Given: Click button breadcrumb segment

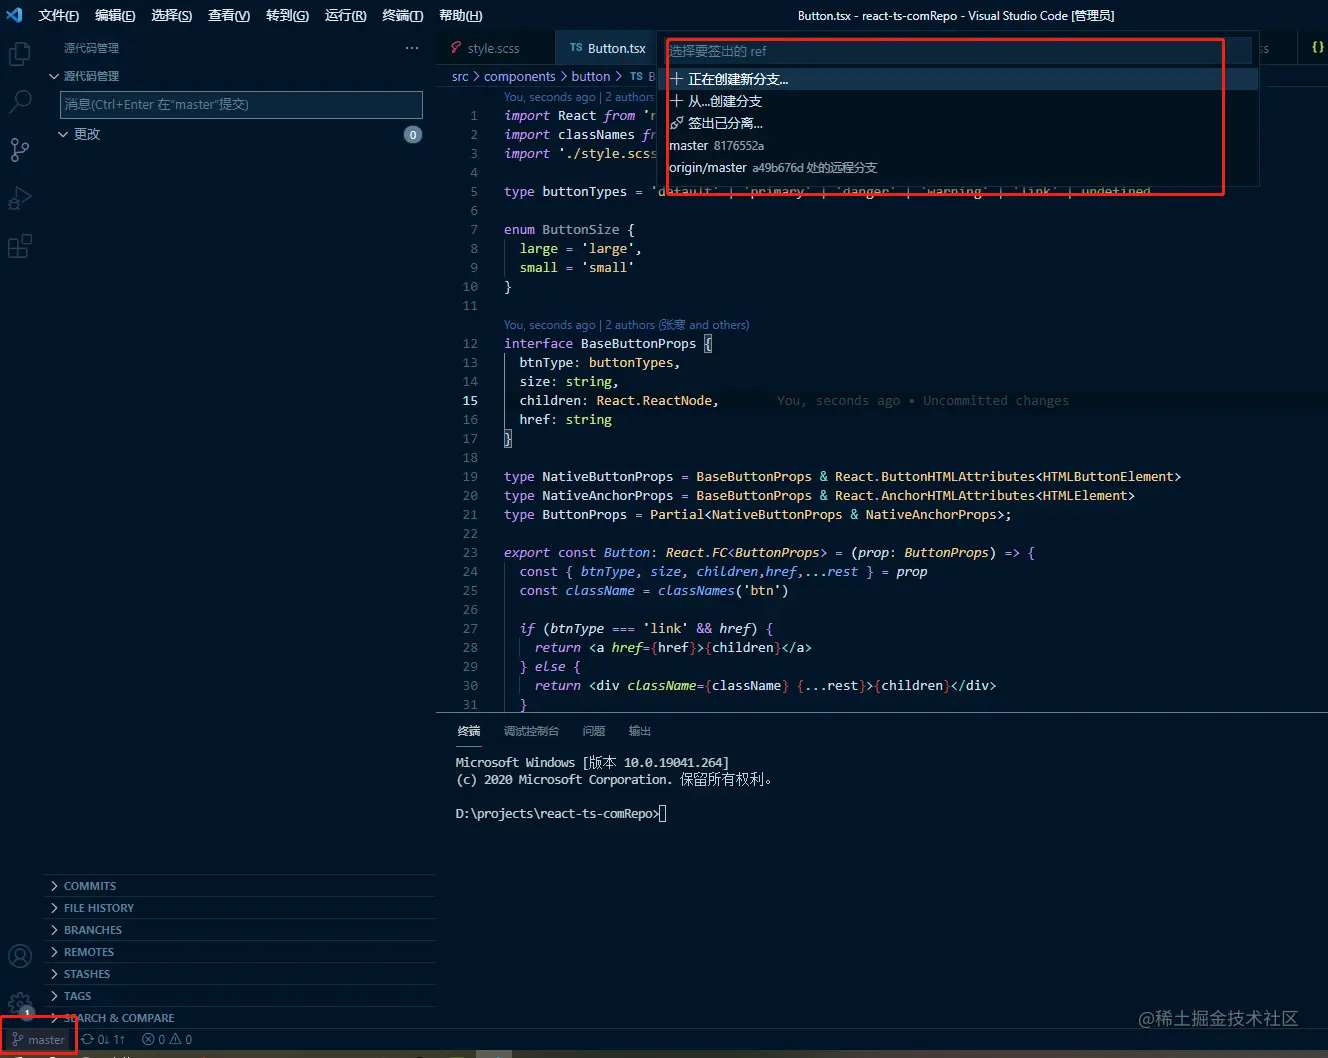Looking at the screenshot, I should (x=591, y=76).
